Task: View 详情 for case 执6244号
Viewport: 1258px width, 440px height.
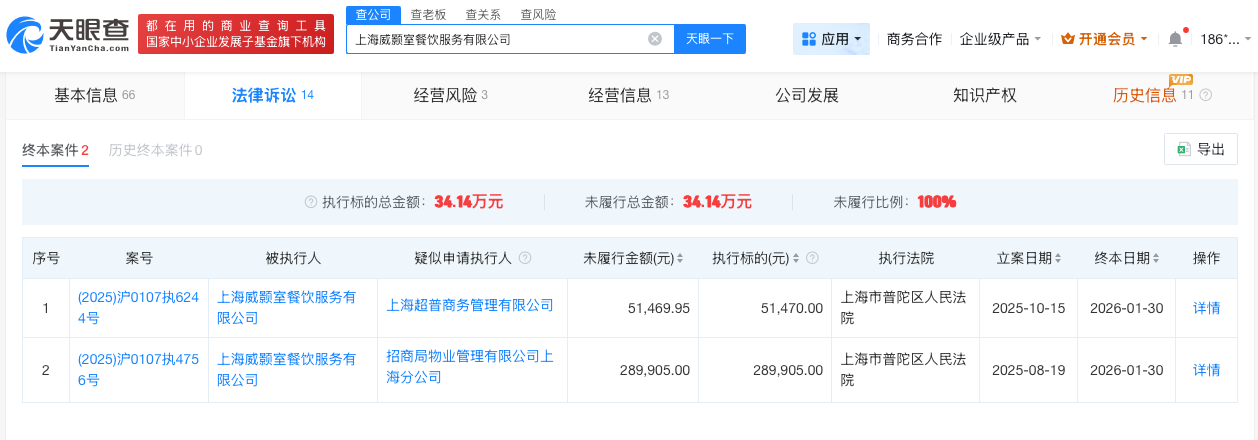Action: click(1206, 308)
